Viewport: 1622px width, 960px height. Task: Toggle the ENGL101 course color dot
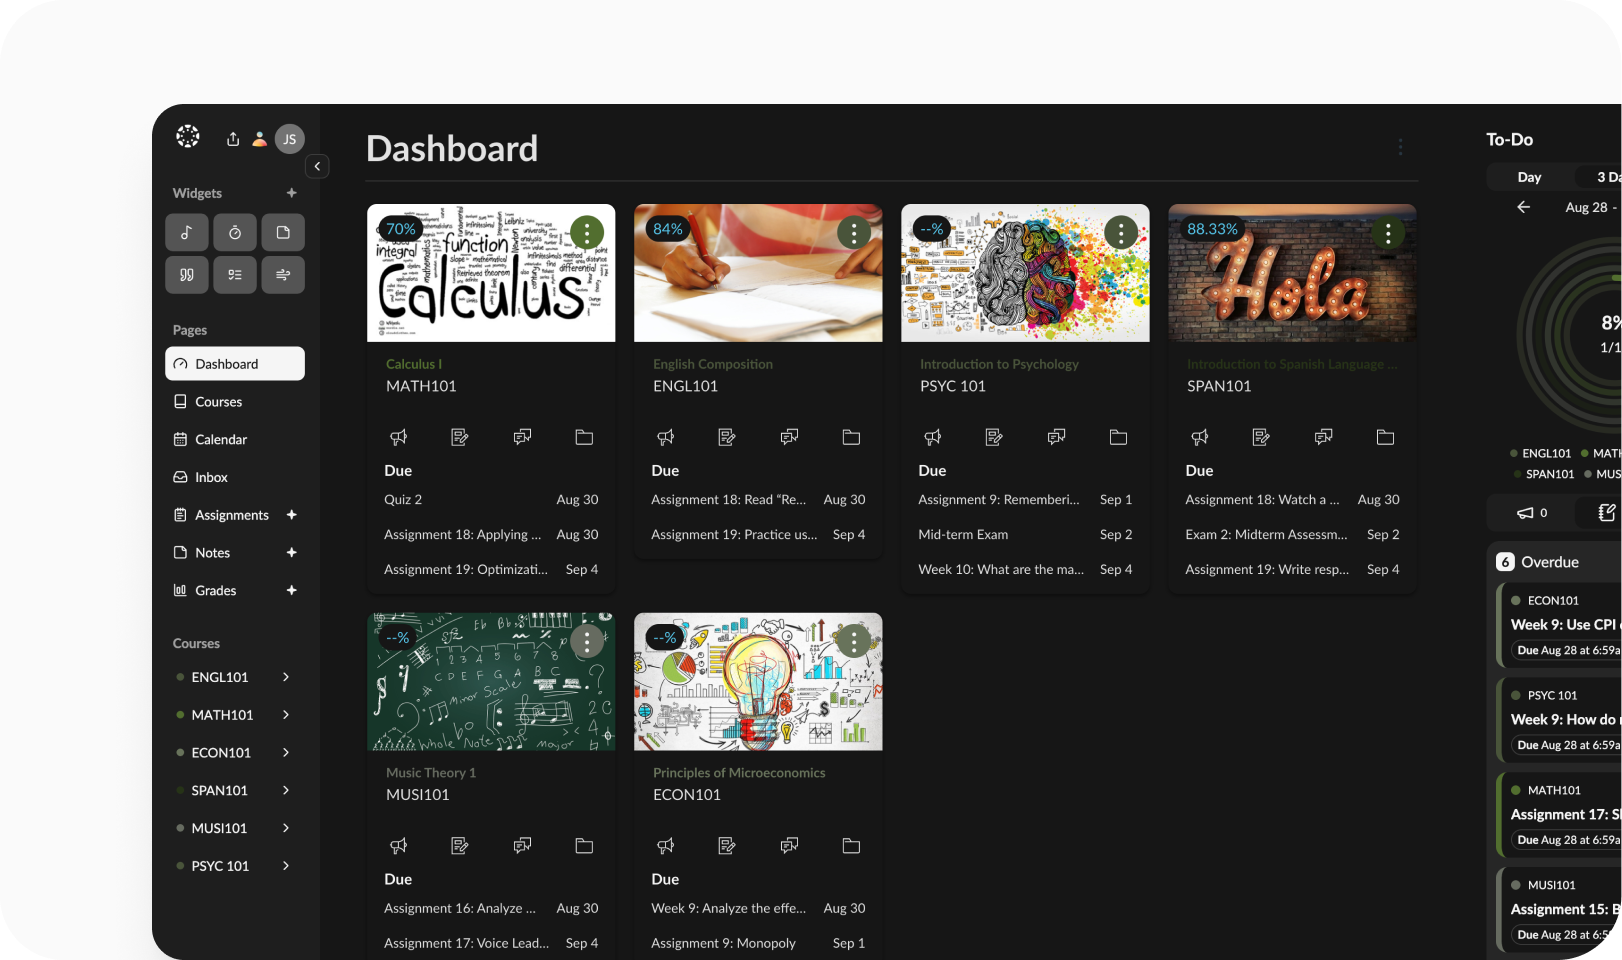click(179, 677)
